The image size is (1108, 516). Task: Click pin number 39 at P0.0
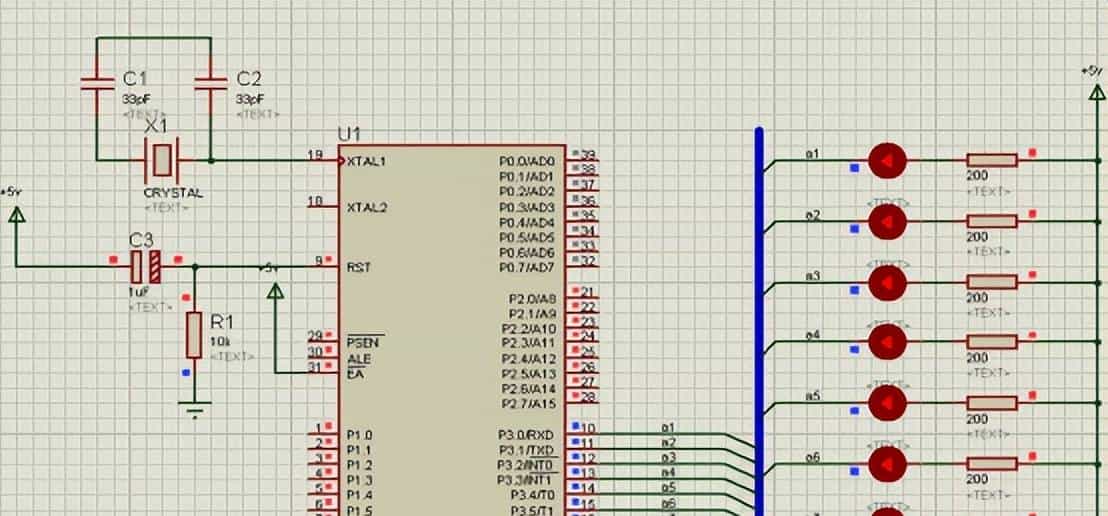pyautogui.click(x=588, y=155)
